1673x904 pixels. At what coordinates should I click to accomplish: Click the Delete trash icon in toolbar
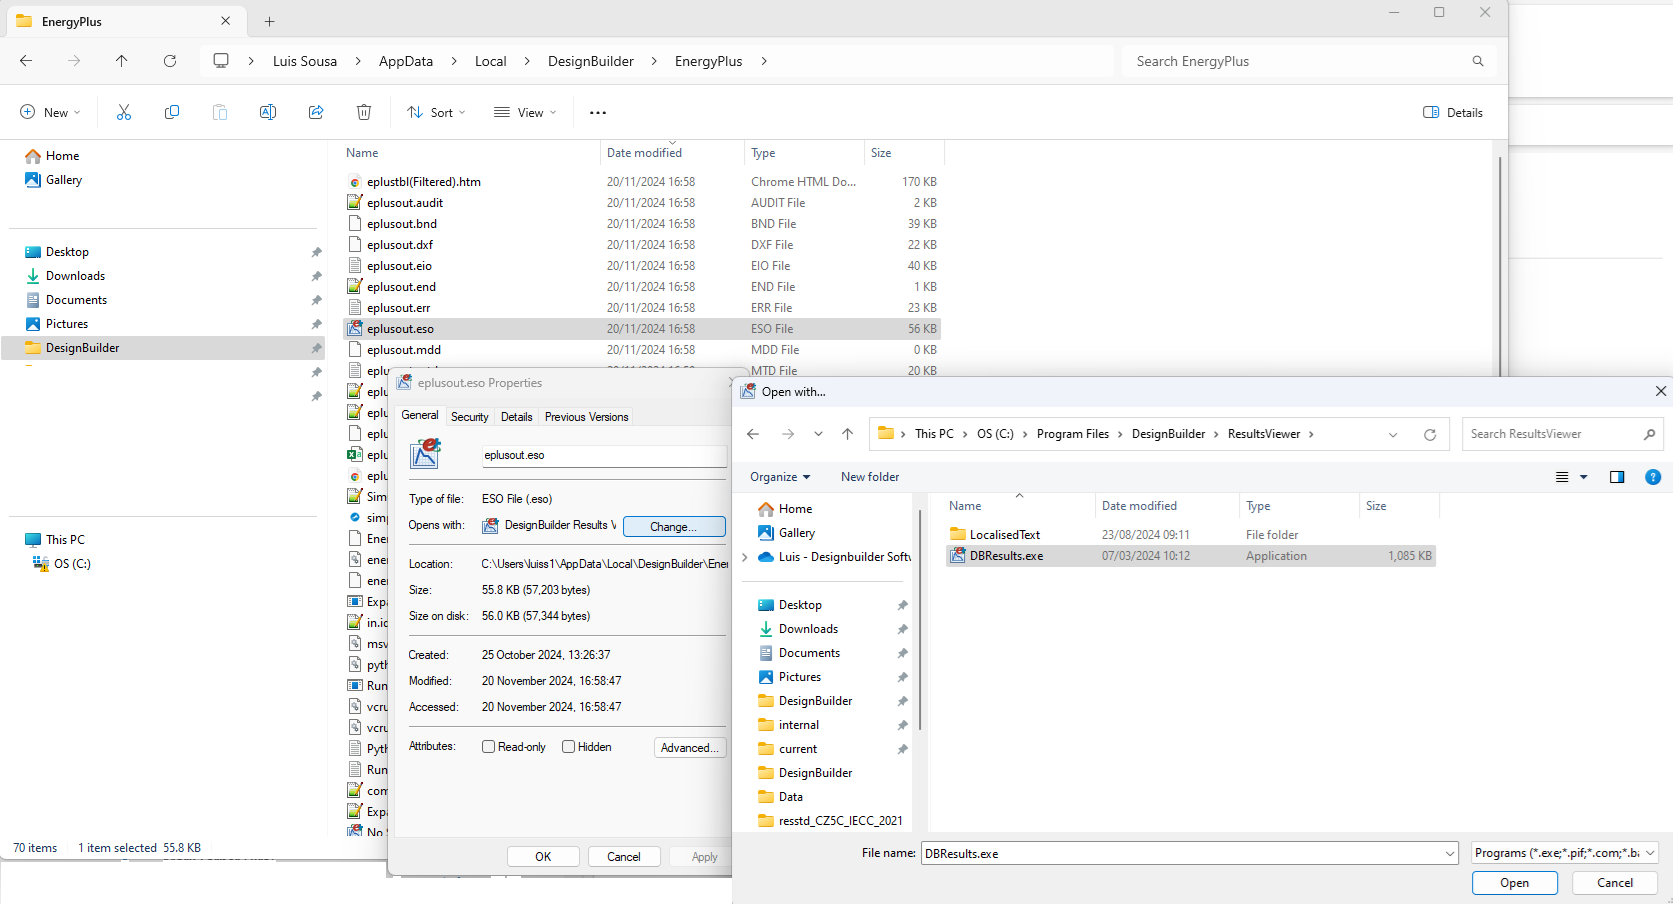click(364, 113)
